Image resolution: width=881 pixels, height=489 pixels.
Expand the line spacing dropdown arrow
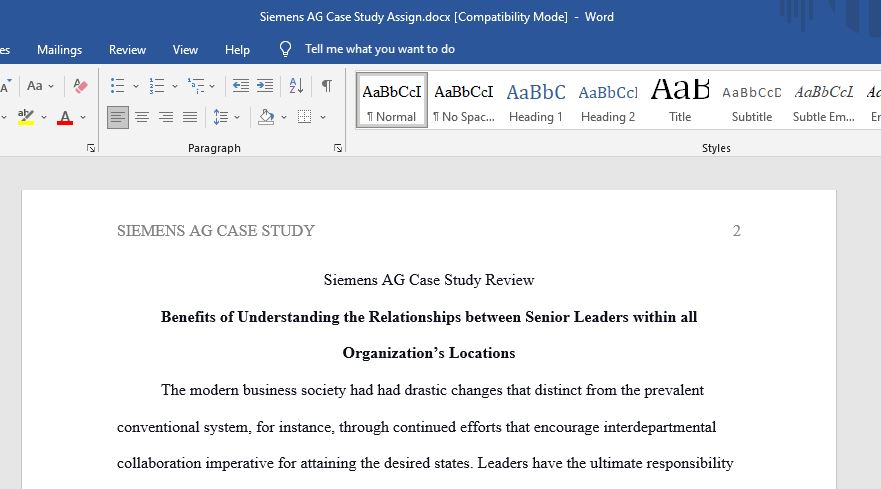pyautogui.click(x=237, y=117)
